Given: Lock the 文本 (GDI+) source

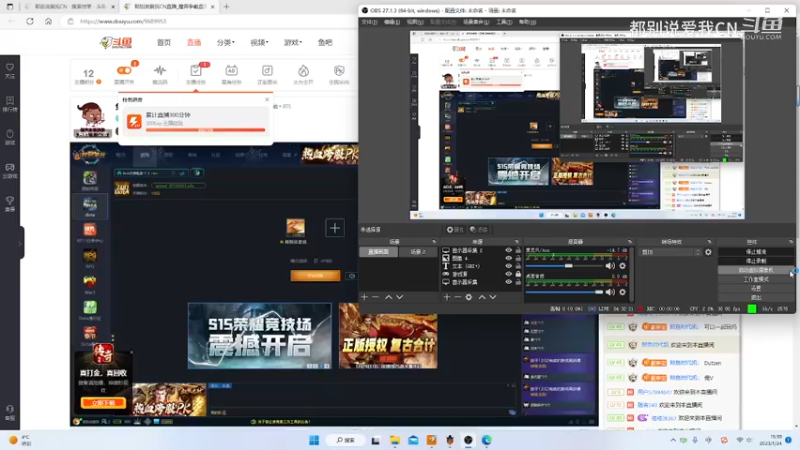Looking at the screenshot, I should pyautogui.click(x=518, y=266).
